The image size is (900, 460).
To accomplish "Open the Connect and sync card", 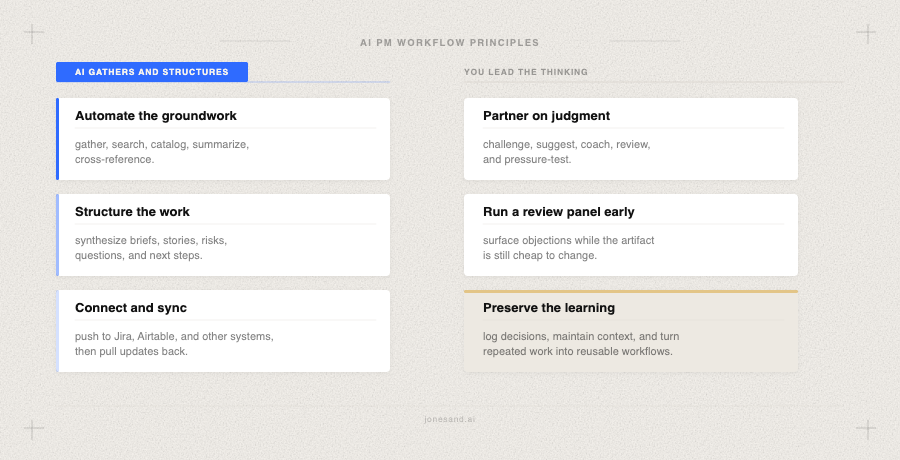I will pos(223,331).
